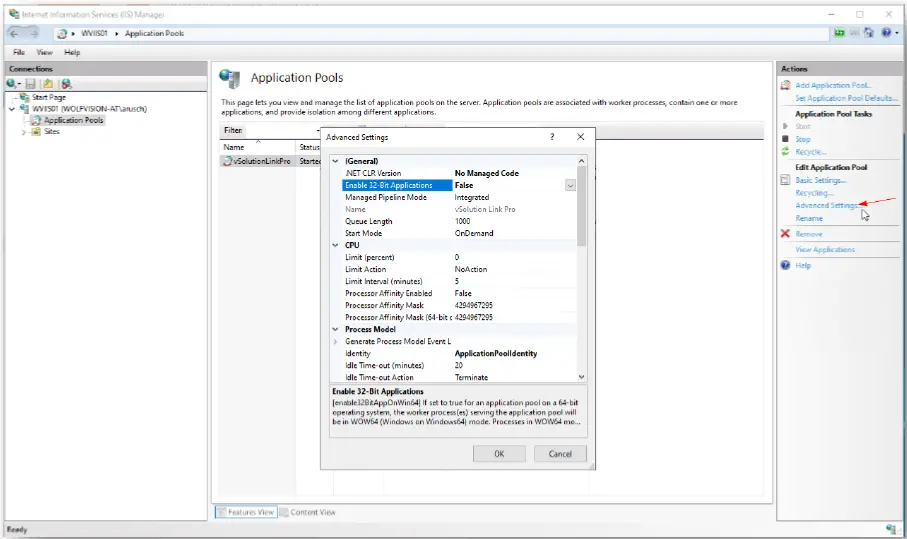The image size is (907, 539).
Task: Click the Basic Settings icon
Action: 786,180
